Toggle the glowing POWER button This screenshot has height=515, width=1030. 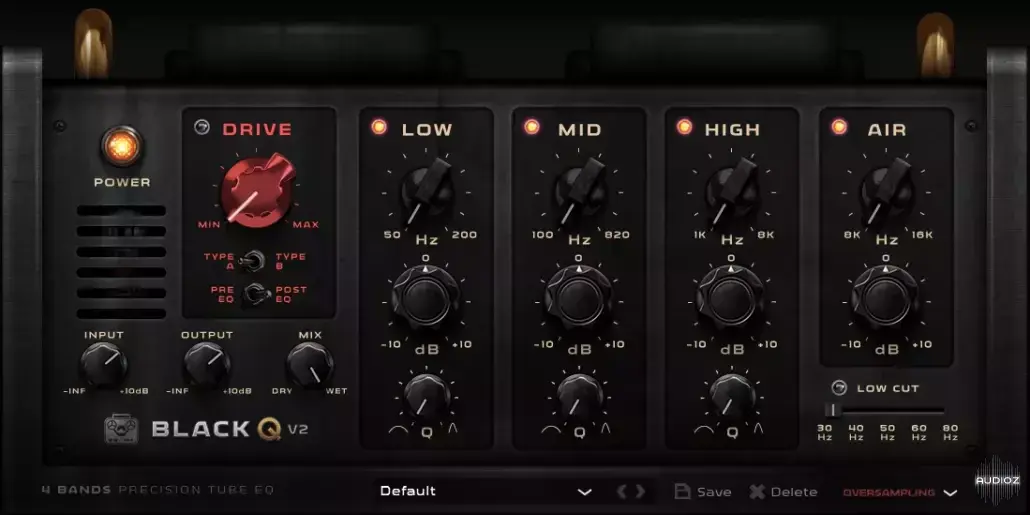click(122, 146)
